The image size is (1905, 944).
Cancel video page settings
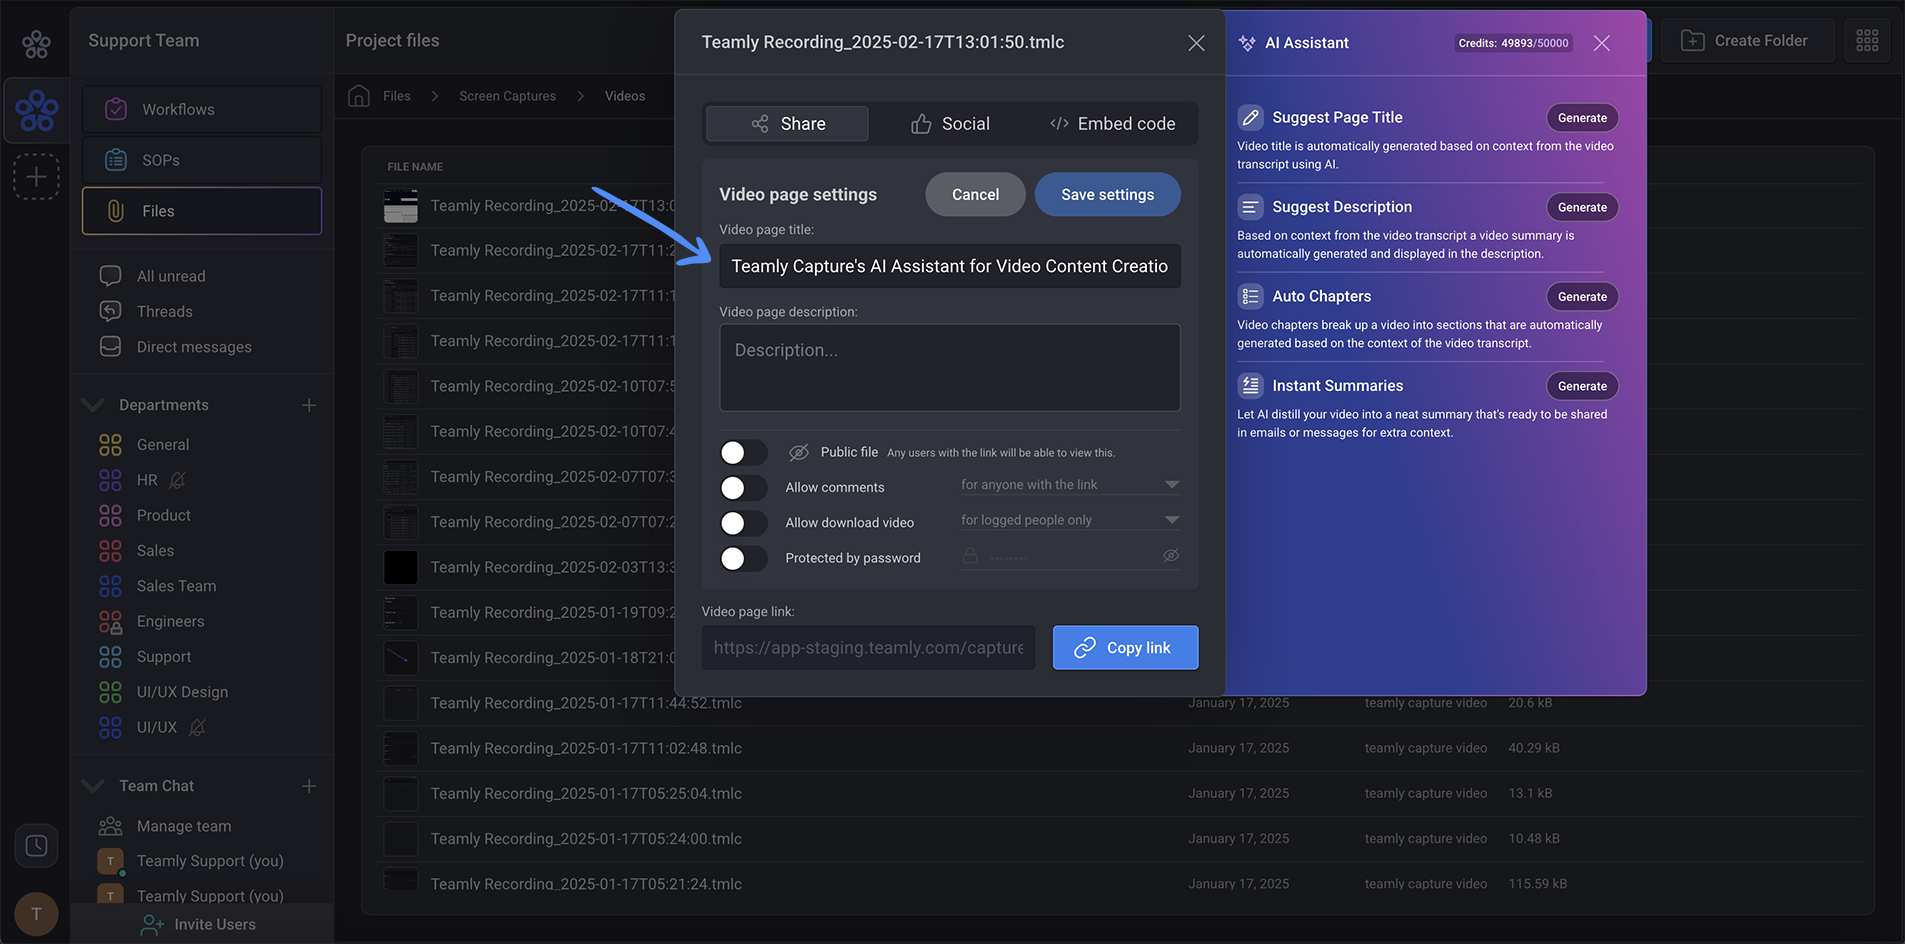coord(975,195)
